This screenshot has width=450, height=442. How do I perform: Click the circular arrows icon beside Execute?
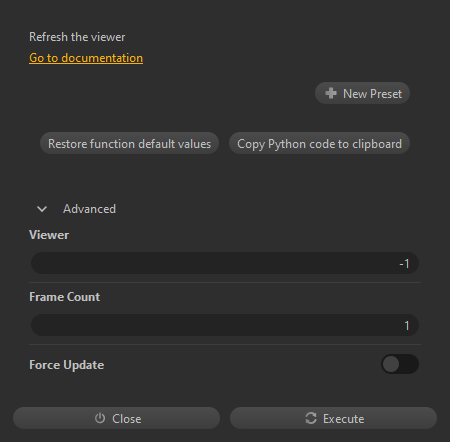311,418
